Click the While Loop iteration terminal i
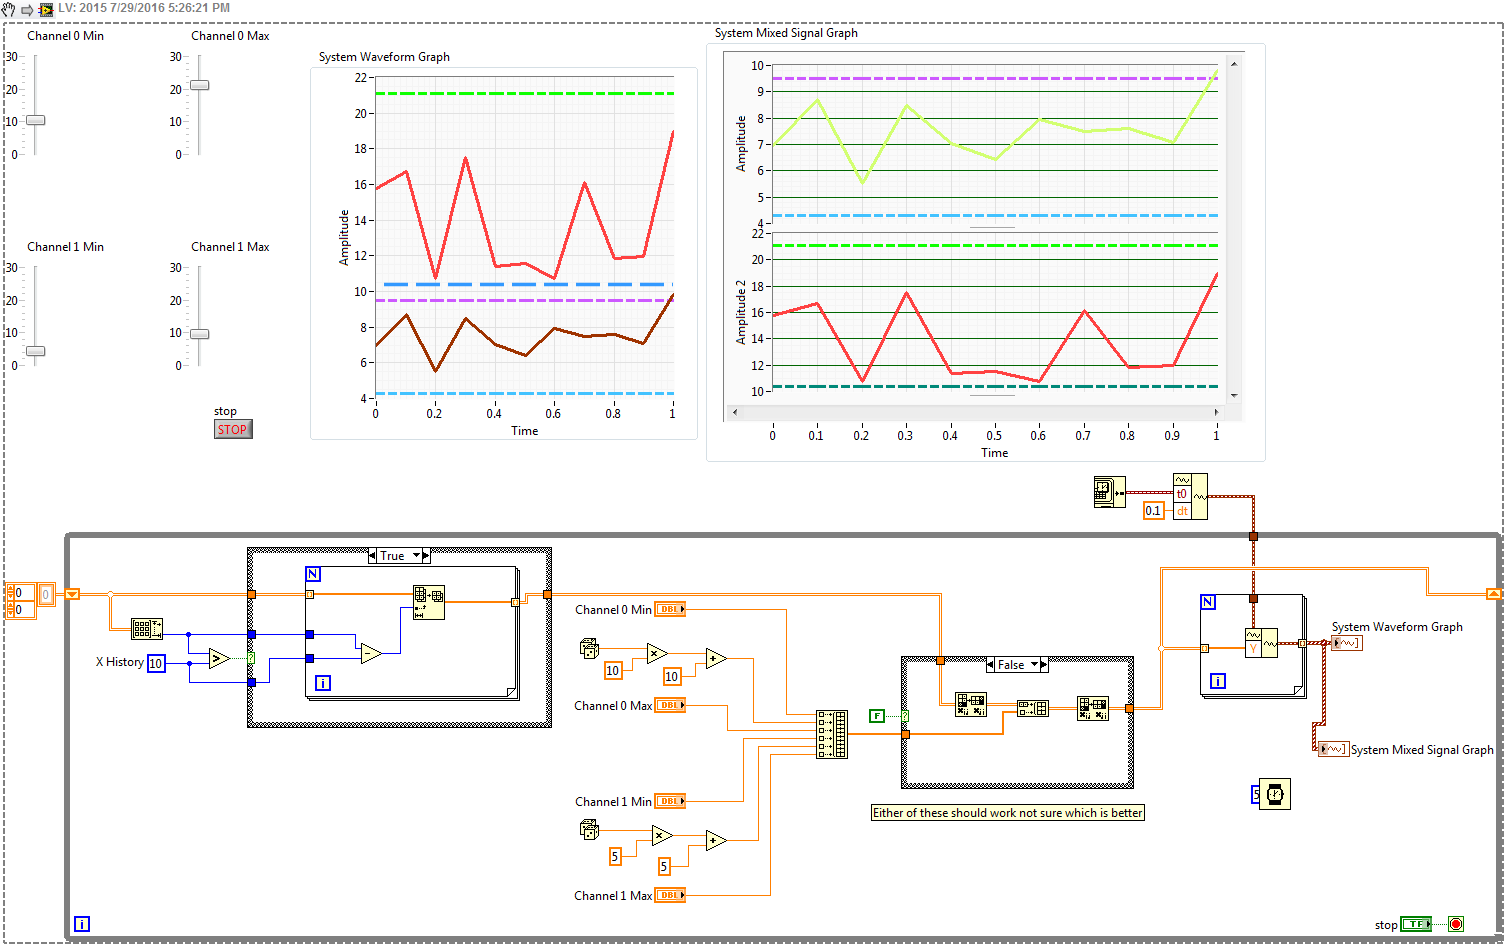Viewport: 1507px width, 947px height. coord(82,924)
